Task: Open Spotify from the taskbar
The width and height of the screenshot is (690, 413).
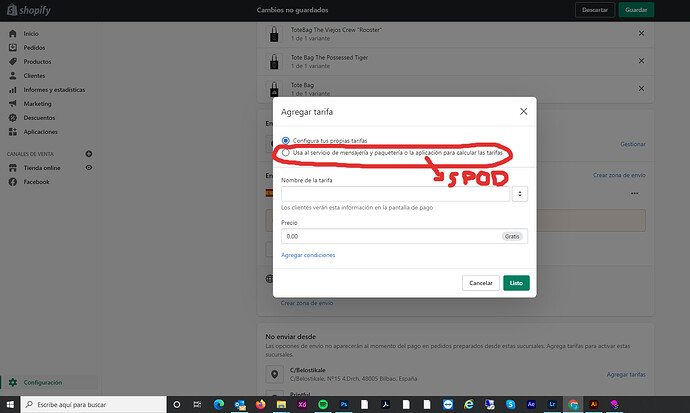Action: pos(323,404)
